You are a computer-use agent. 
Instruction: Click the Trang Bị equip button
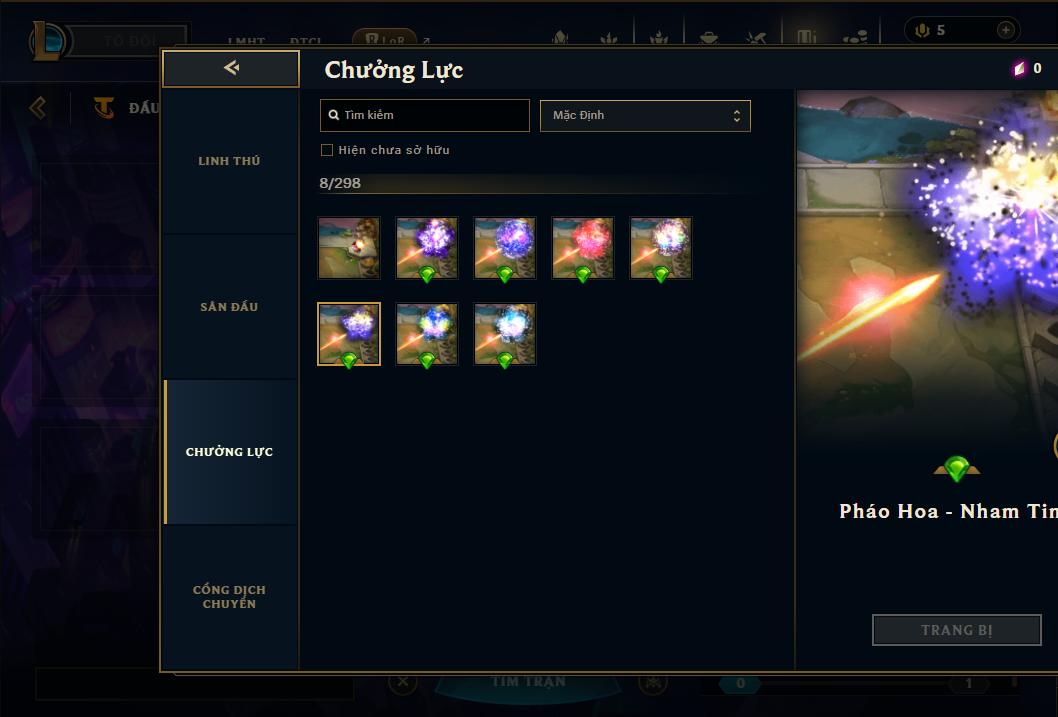pyautogui.click(x=957, y=630)
